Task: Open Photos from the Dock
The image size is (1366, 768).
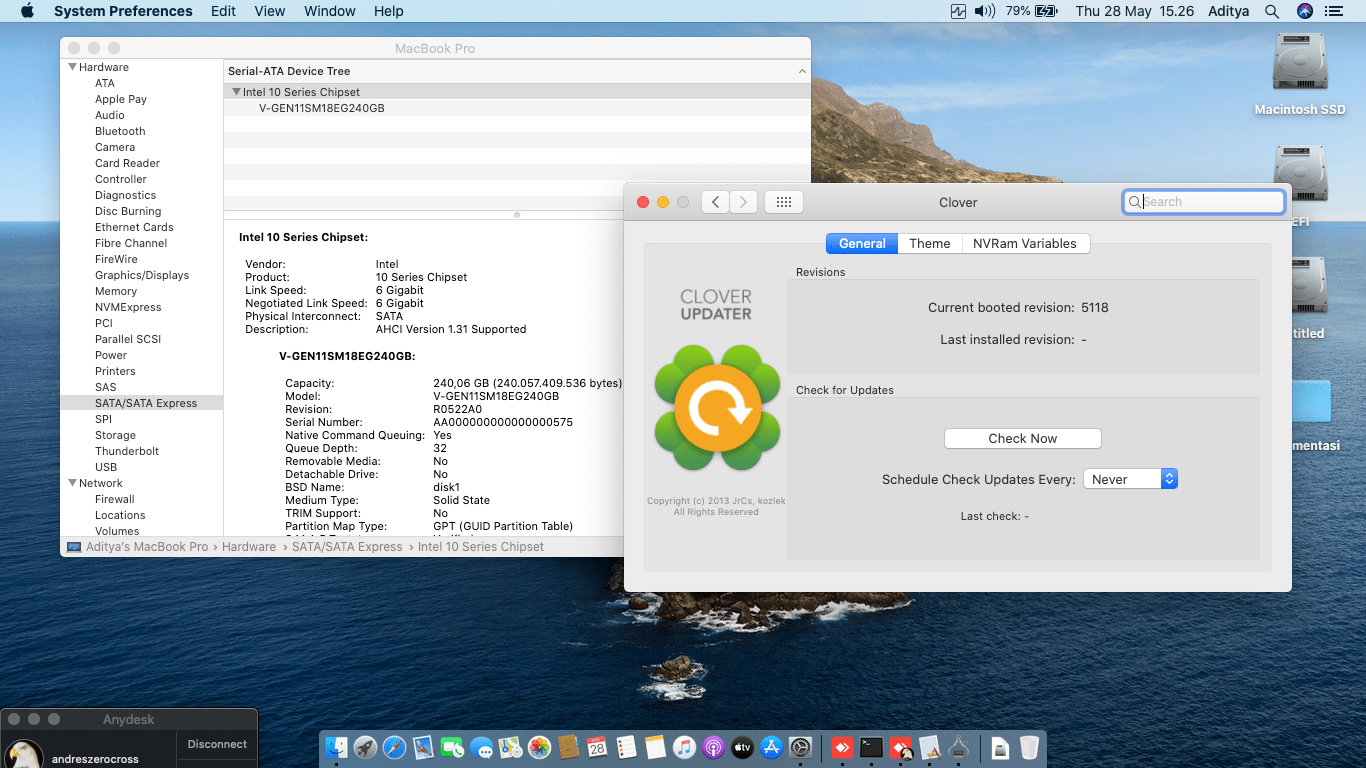Action: 540,747
